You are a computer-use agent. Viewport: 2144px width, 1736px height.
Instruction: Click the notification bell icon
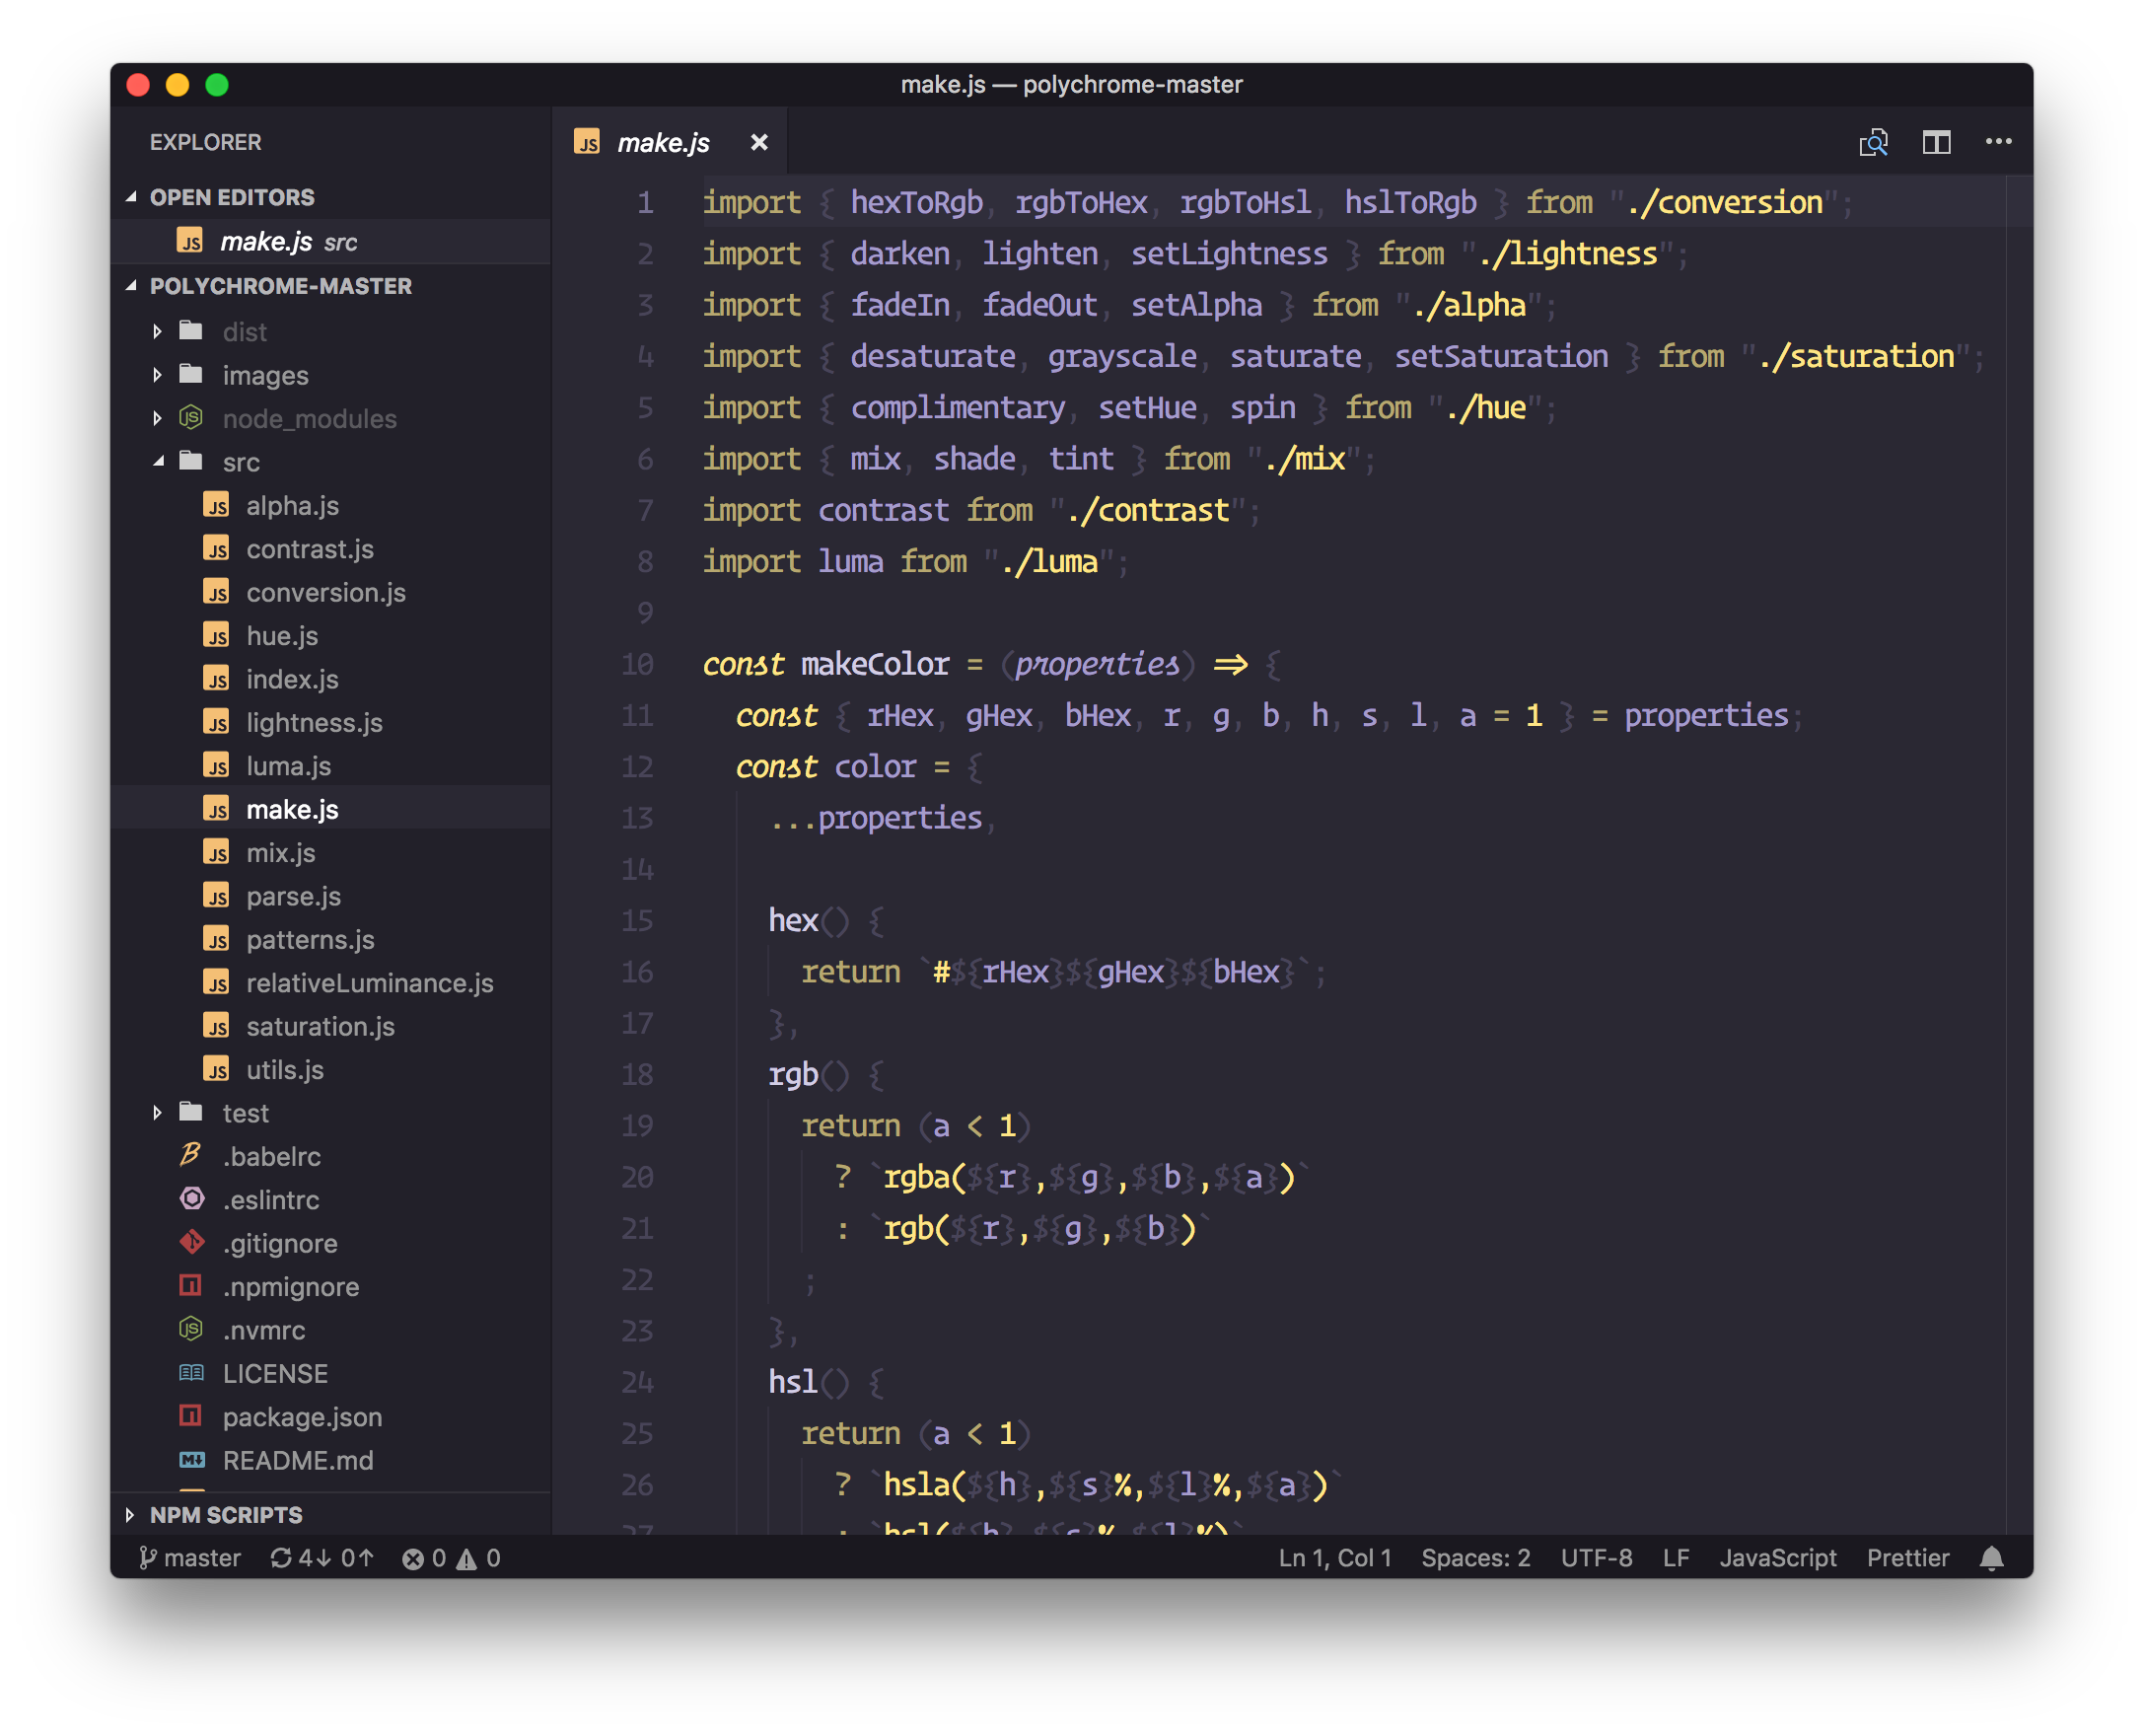click(x=1991, y=1558)
